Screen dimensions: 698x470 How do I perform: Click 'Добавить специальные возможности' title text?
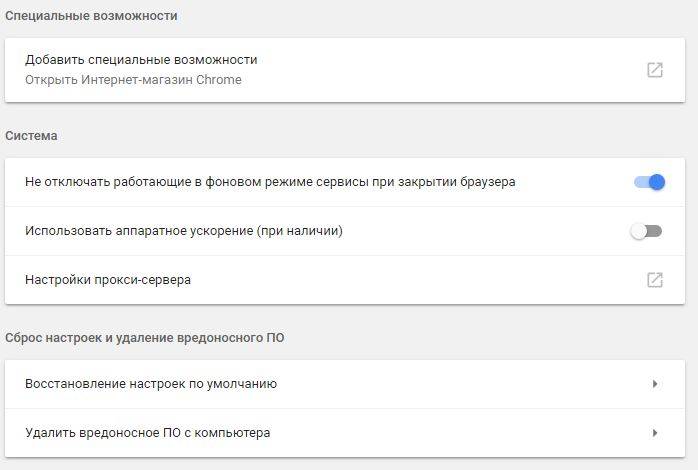tap(141, 60)
